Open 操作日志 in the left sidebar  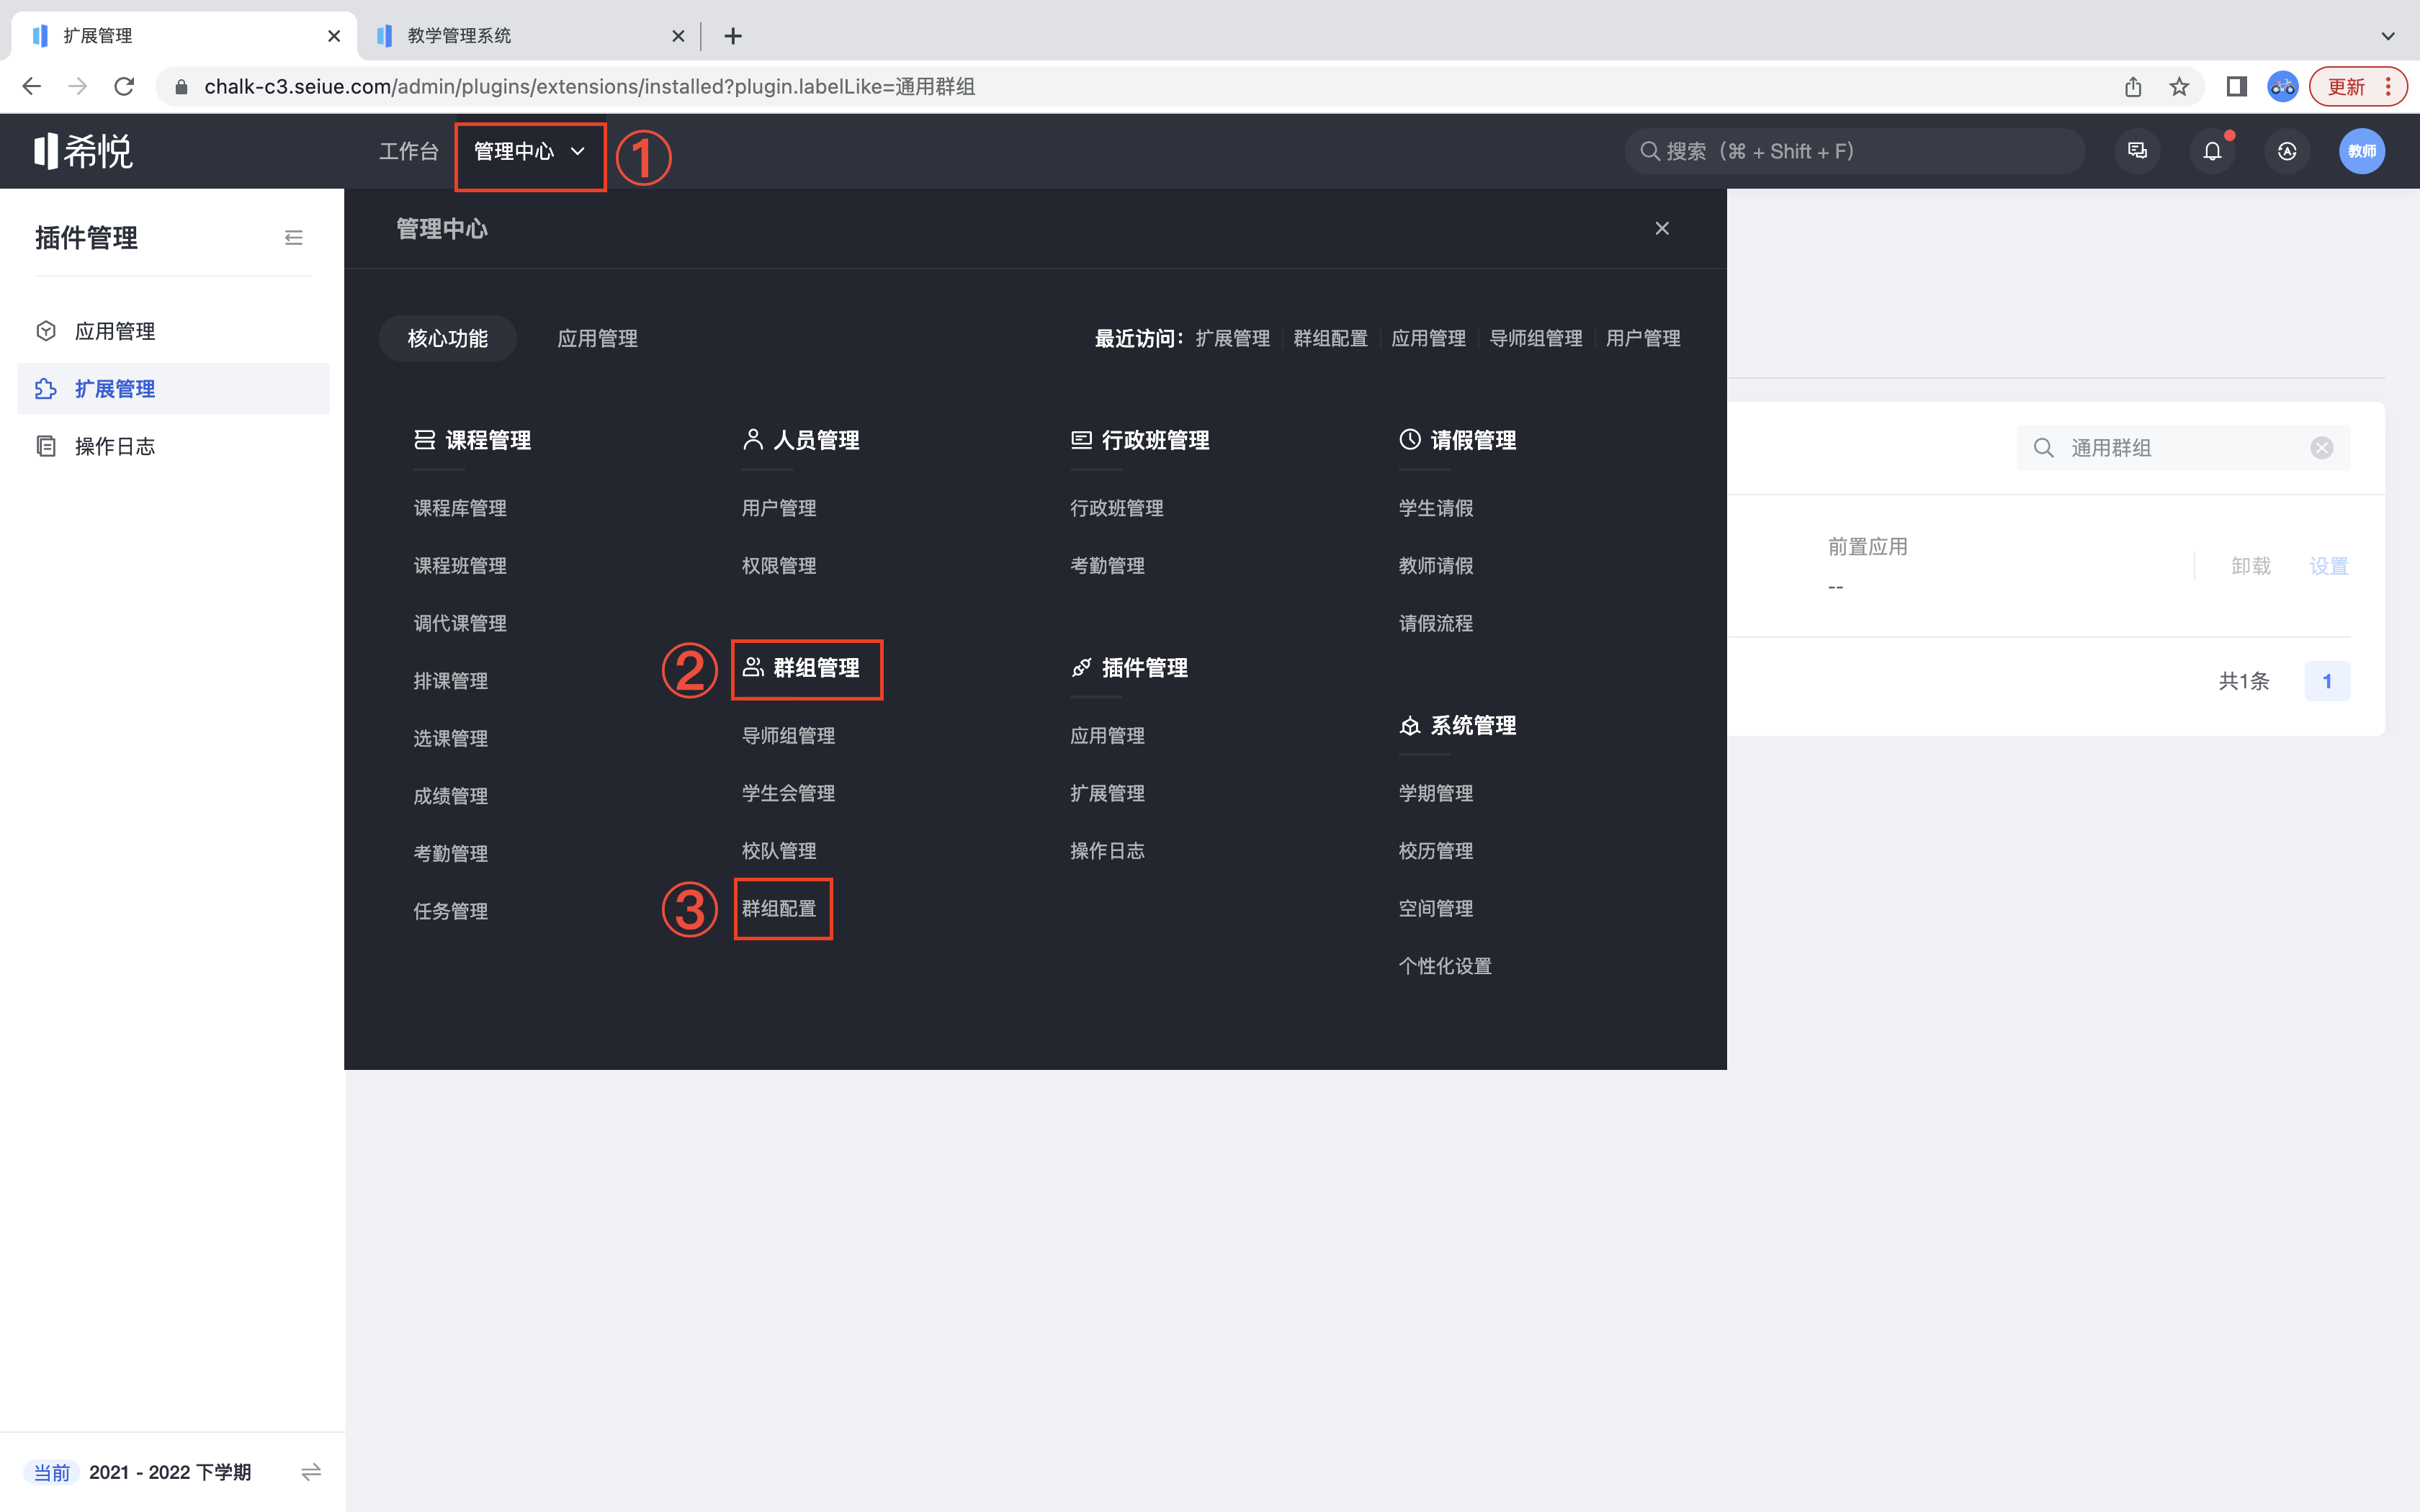click(173, 446)
